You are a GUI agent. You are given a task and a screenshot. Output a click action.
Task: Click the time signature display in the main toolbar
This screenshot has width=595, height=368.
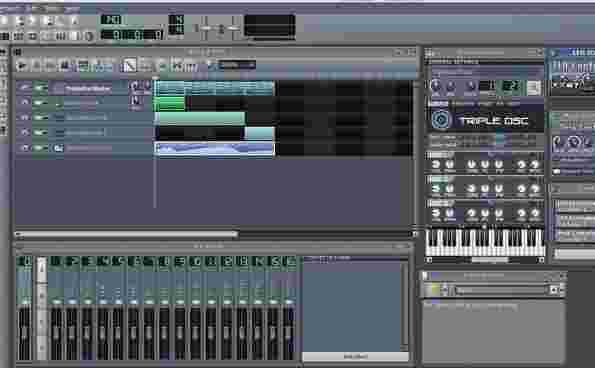[176, 25]
